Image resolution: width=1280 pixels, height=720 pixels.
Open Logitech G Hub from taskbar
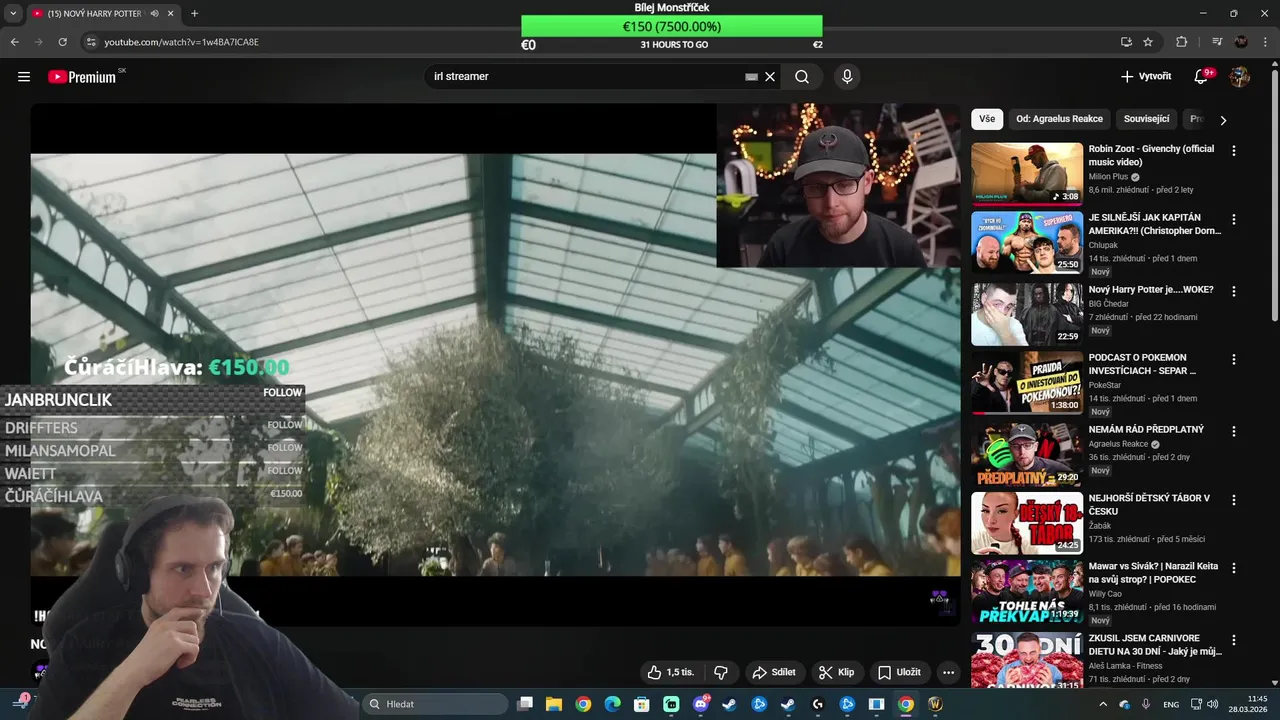coord(817,704)
